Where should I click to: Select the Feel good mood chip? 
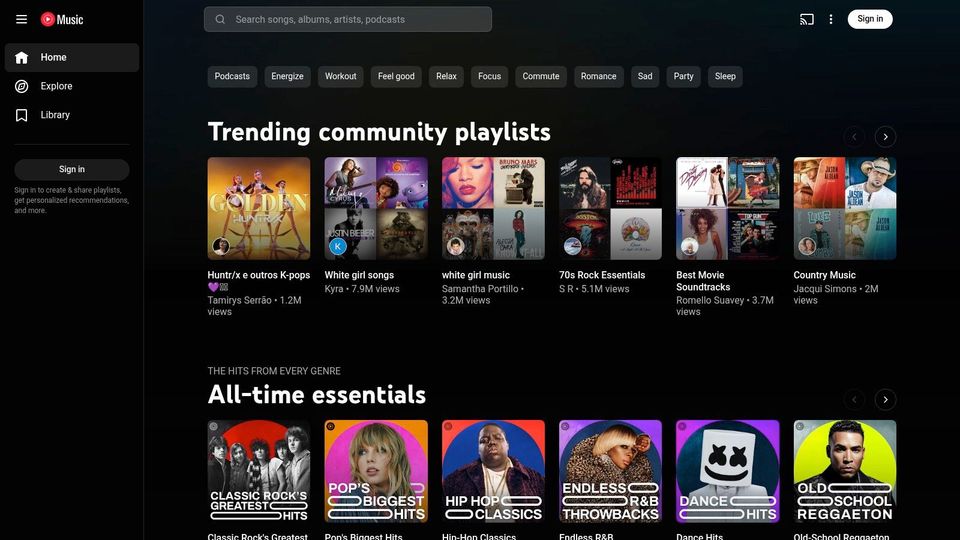(x=396, y=77)
